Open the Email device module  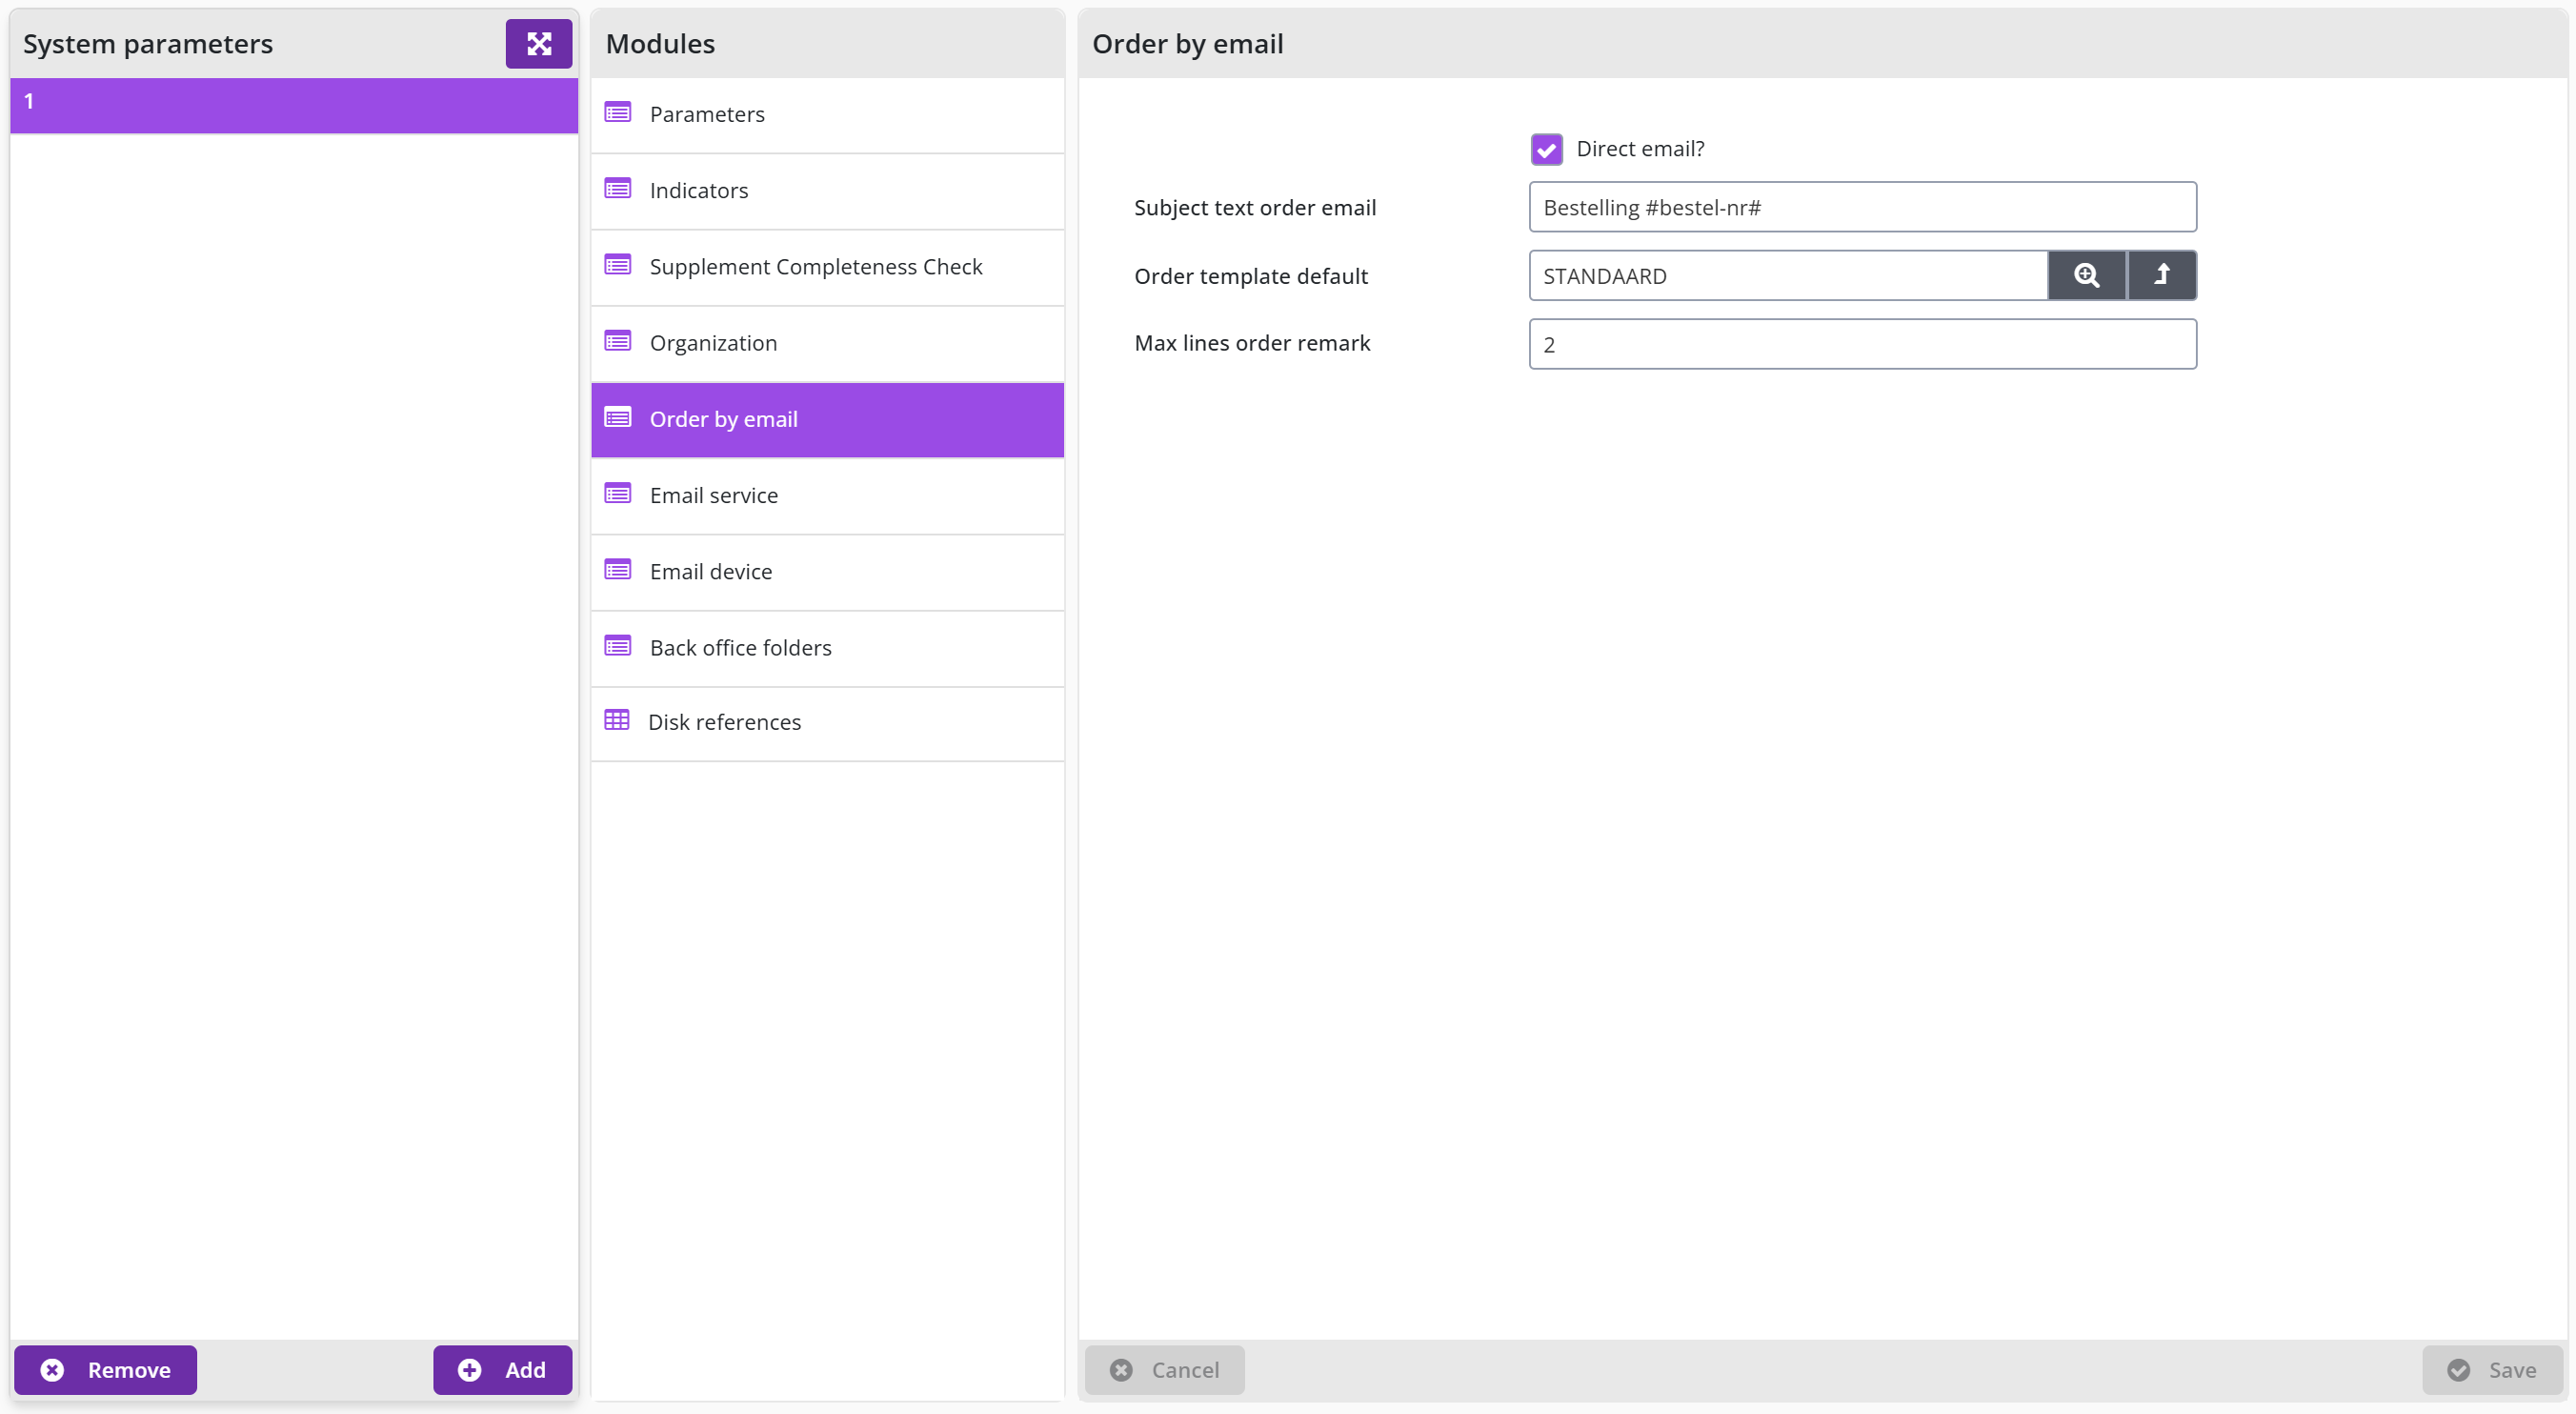coord(827,572)
